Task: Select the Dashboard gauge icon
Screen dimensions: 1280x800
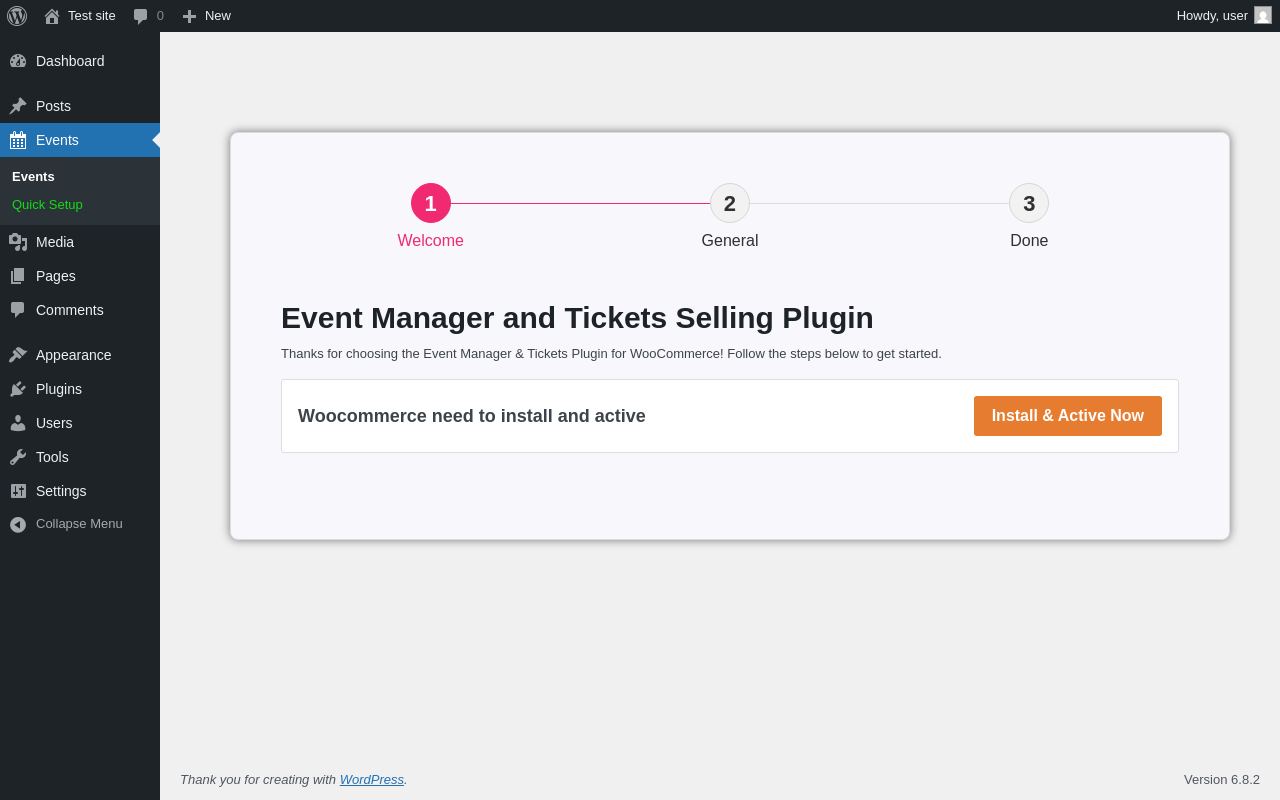Action: (x=18, y=61)
